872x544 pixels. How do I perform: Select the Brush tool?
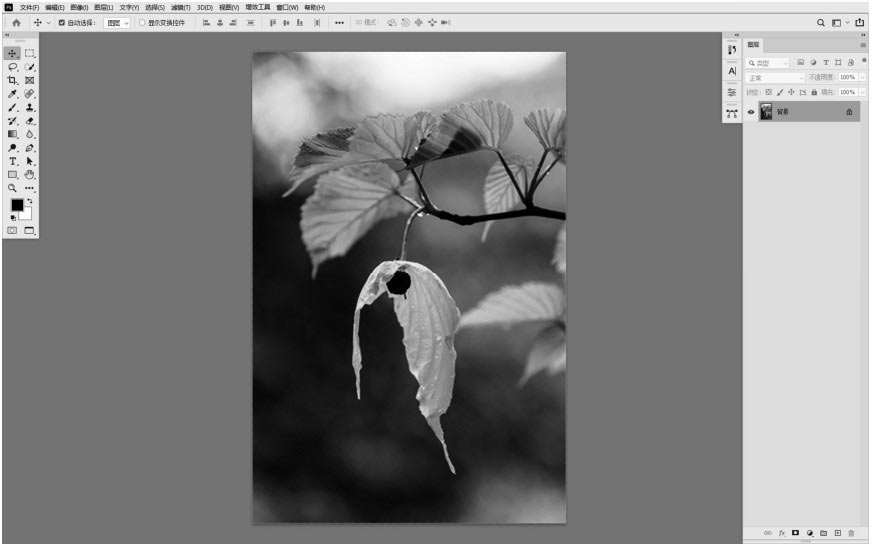click(x=12, y=107)
